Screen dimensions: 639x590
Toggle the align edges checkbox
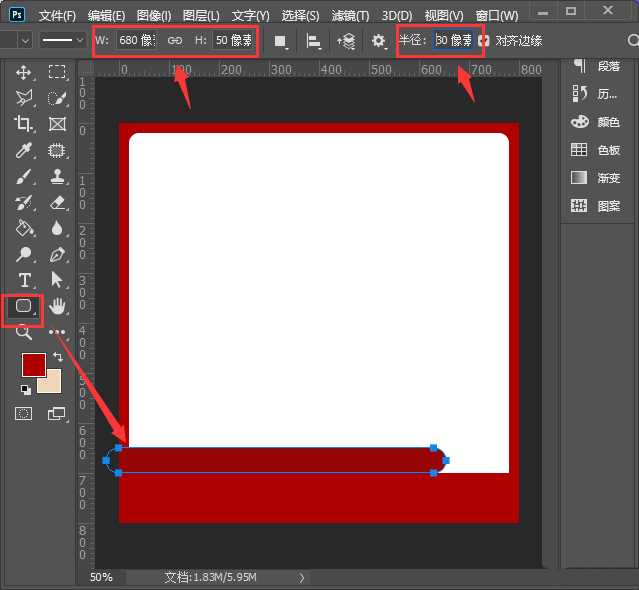pyautogui.click(x=484, y=41)
